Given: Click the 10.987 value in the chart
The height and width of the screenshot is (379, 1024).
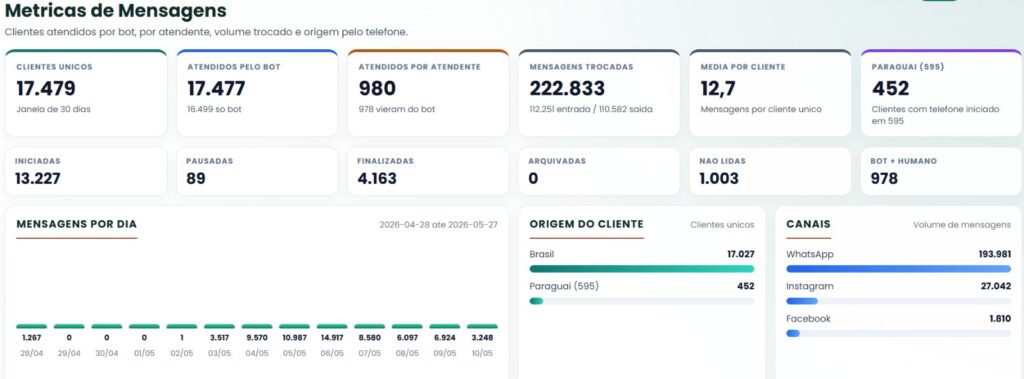Looking at the screenshot, I should pyautogui.click(x=295, y=338).
